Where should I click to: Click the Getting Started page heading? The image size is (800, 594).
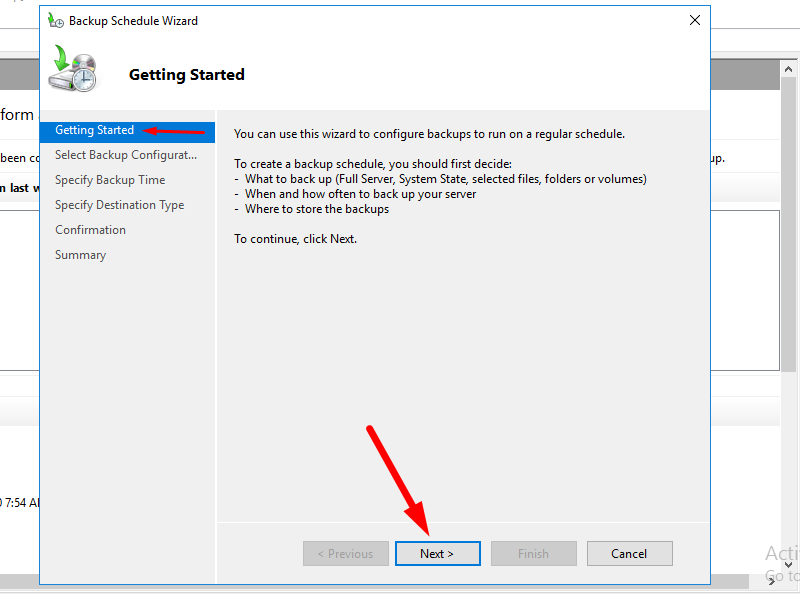pyautogui.click(x=187, y=75)
